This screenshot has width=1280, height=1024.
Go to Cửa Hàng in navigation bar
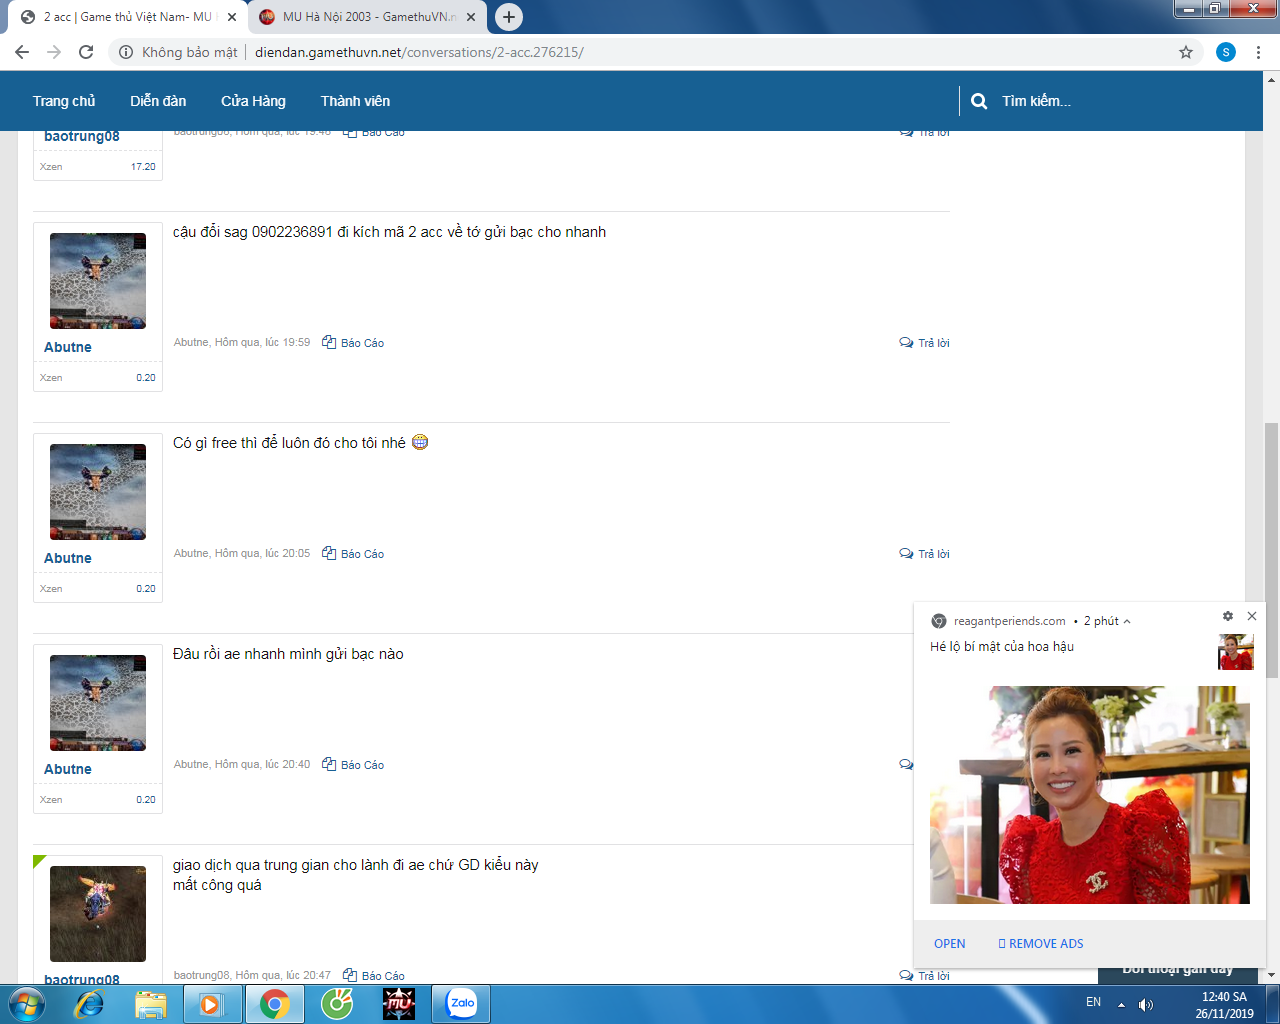click(253, 101)
